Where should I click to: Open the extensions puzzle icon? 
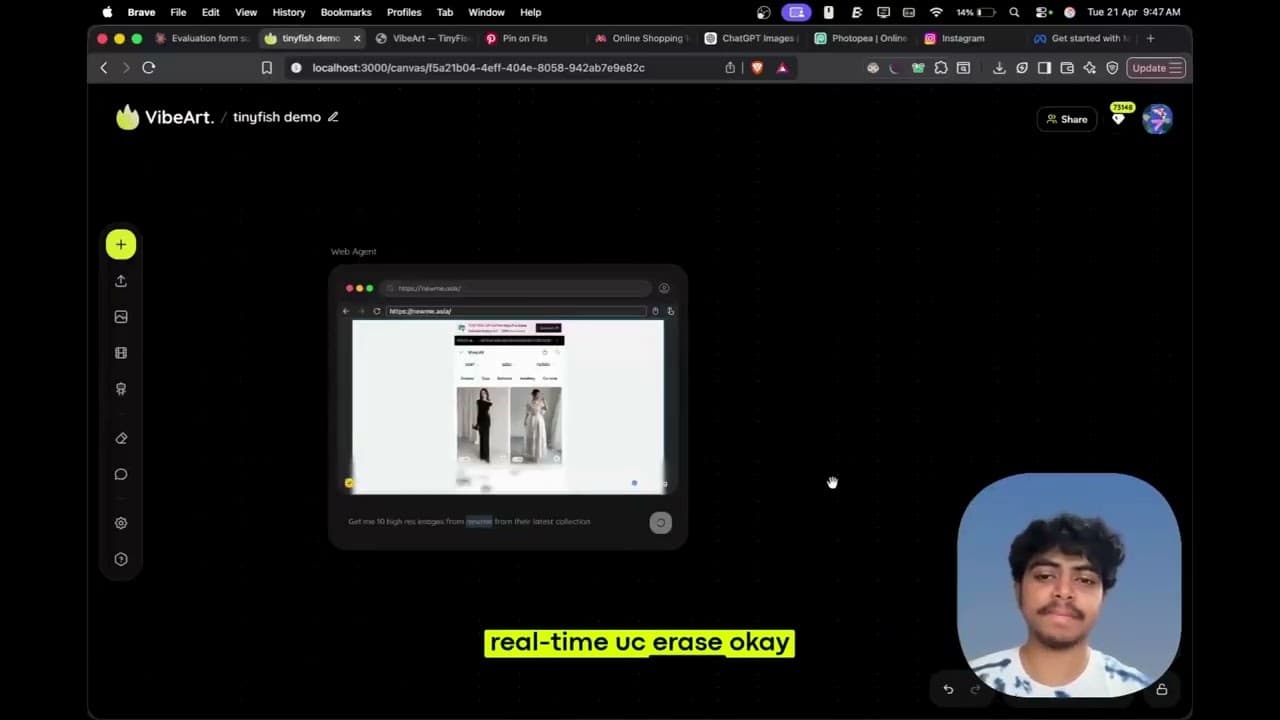[941, 68]
